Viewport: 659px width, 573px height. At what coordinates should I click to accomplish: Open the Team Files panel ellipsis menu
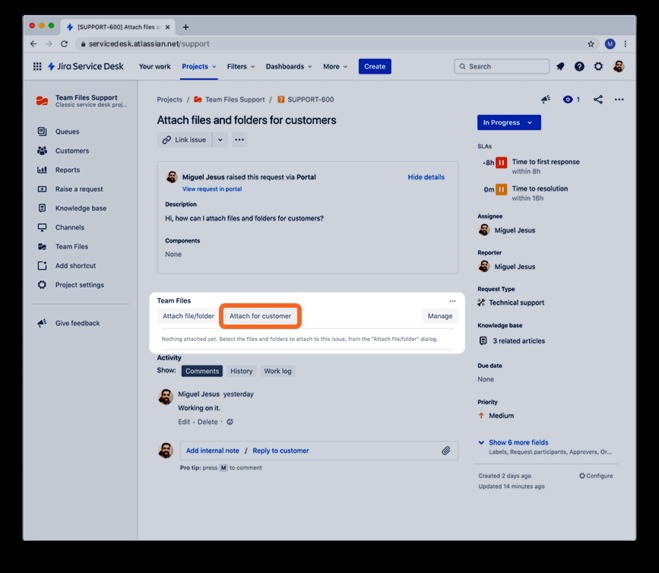pos(452,301)
